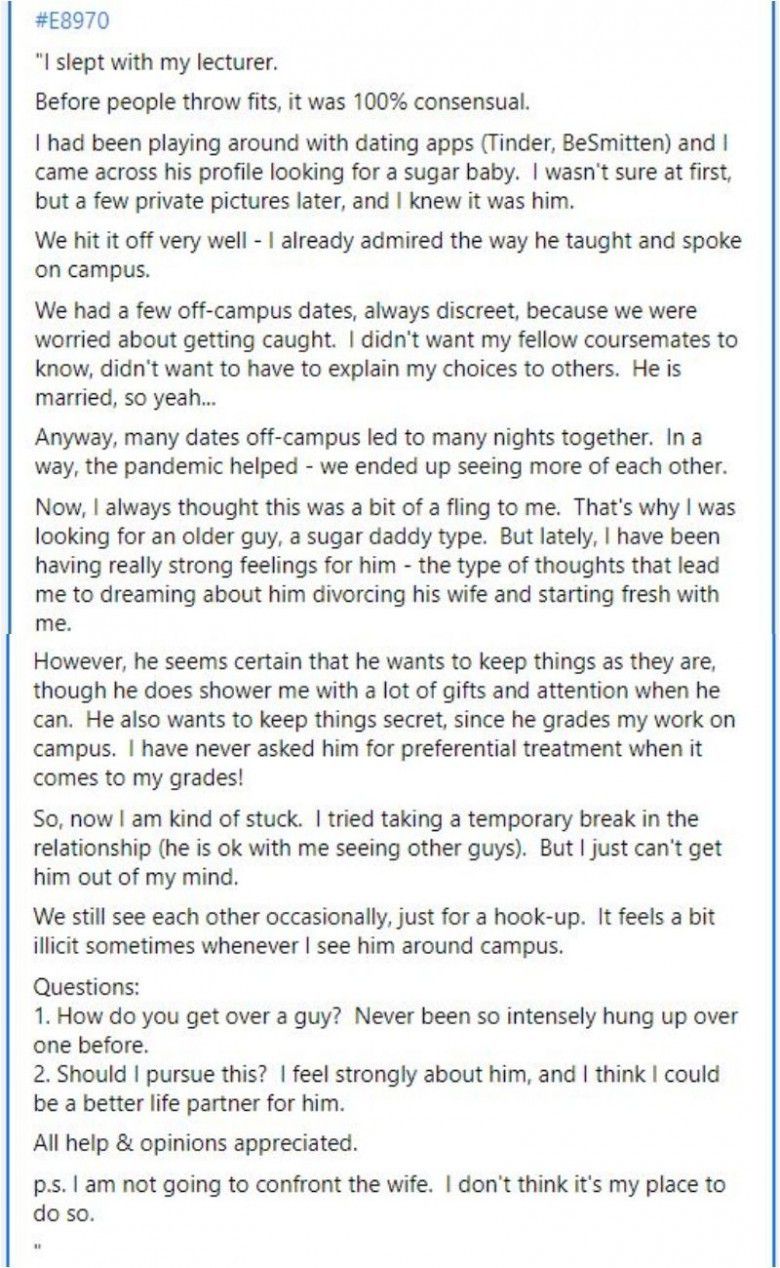Click the paragraph starting "So, now I am kind of stuck"
Image resolution: width=780 pixels, height=1268 pixels.
coord(380,849)
